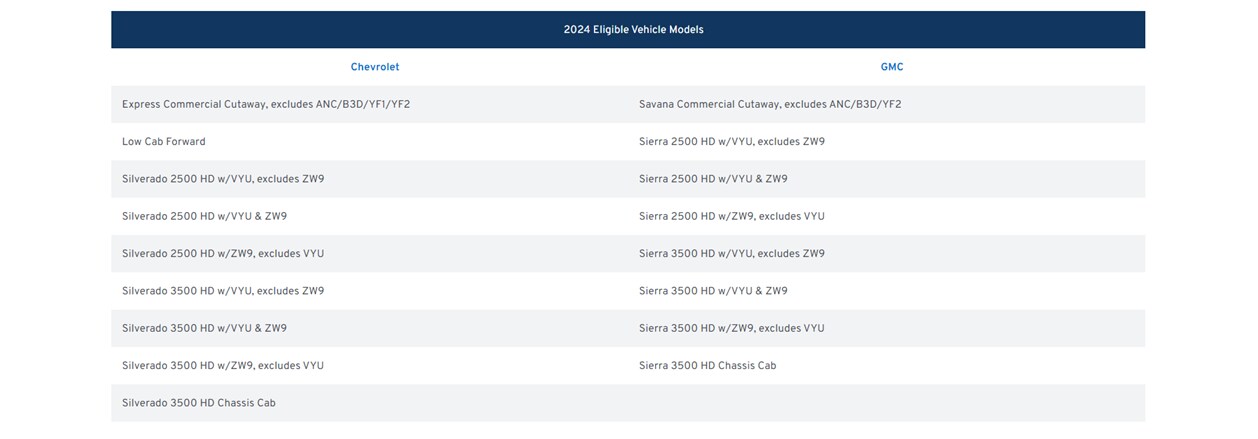Viewport: 1258px width, 439px height.
Task: Click Sierra 3500 HD w/ZW9, excludes VYU
Action: [x=732, y=328]
